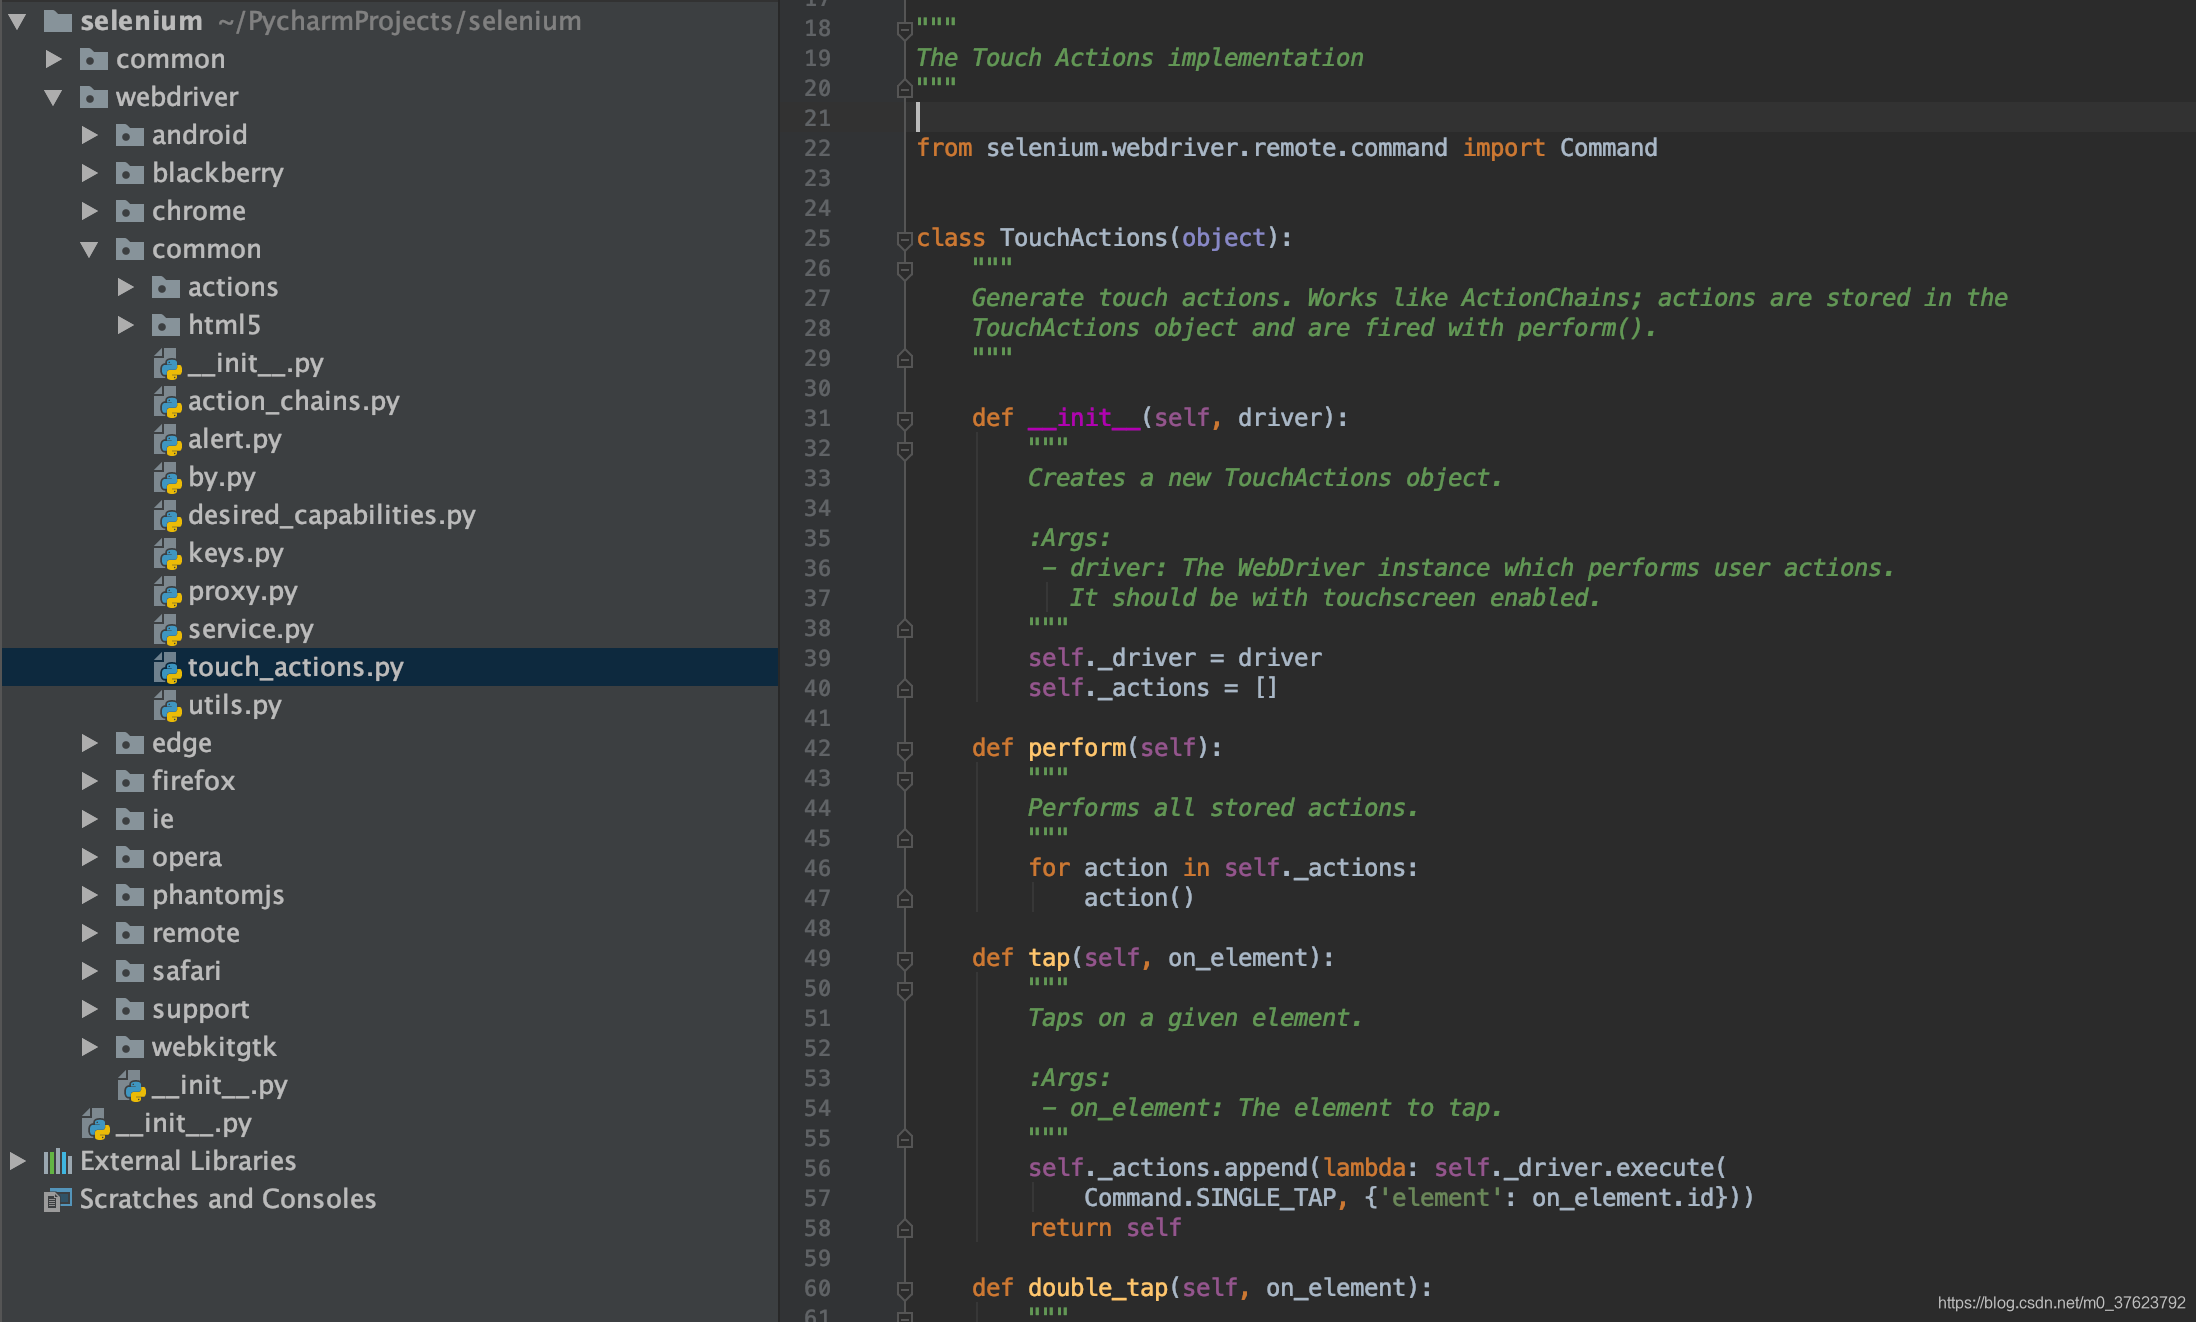Viewport: 2196px width, 1322px height.
Task: Expand External Libraries arrow
Action: (18, 1161)
